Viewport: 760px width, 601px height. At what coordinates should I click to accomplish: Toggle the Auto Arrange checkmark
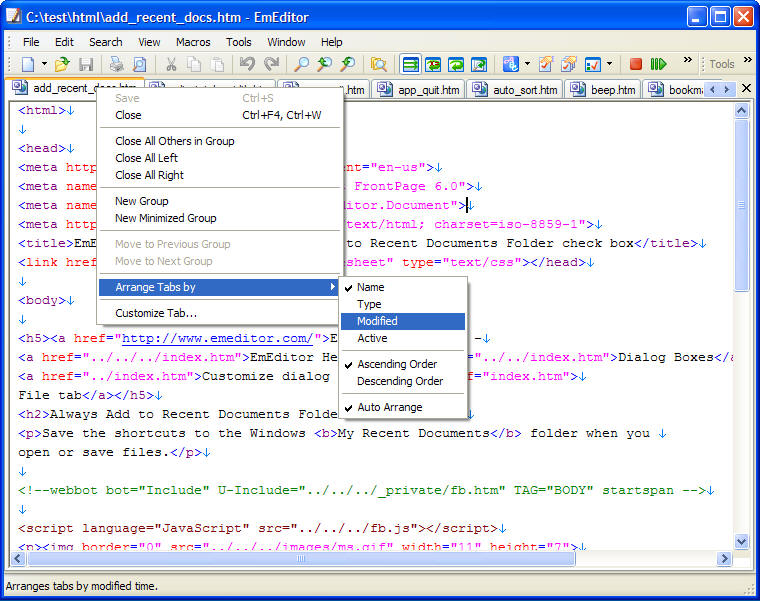[403, 408]
